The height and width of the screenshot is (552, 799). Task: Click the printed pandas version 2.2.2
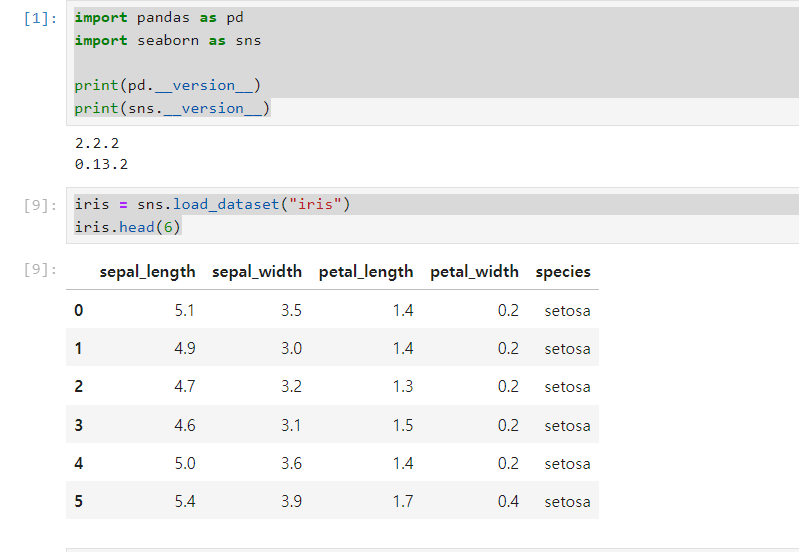[x=97, y=143]
